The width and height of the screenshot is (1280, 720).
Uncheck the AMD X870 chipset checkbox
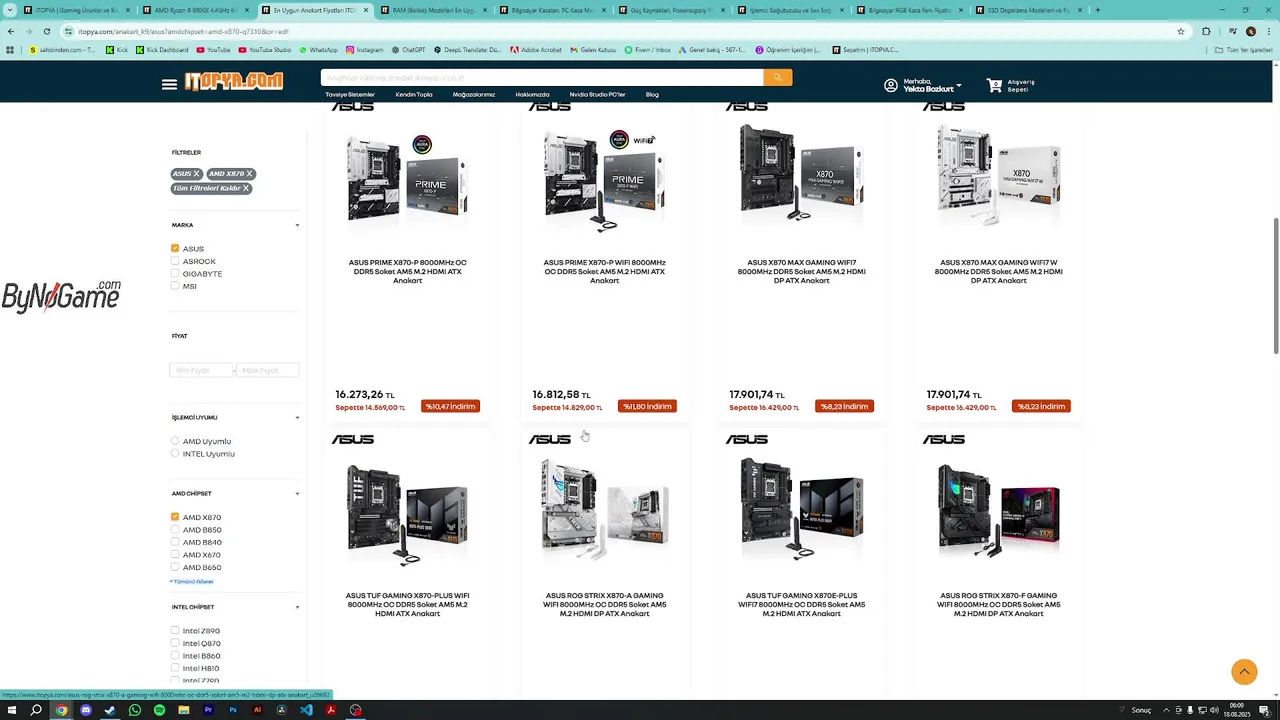[x=175, y=517]
